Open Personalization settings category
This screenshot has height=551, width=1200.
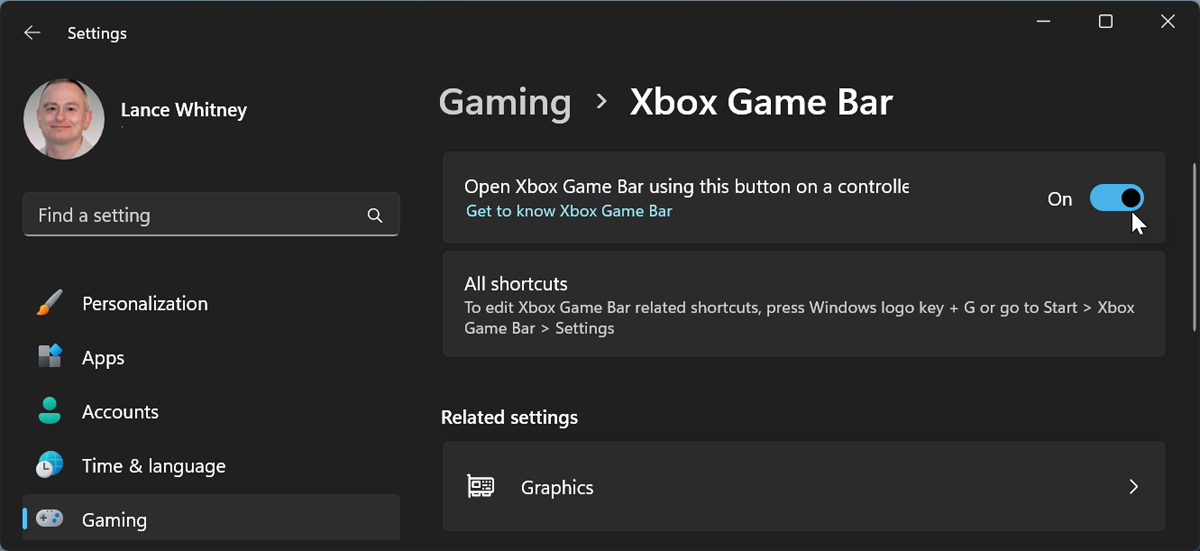[x=211, y=304]
